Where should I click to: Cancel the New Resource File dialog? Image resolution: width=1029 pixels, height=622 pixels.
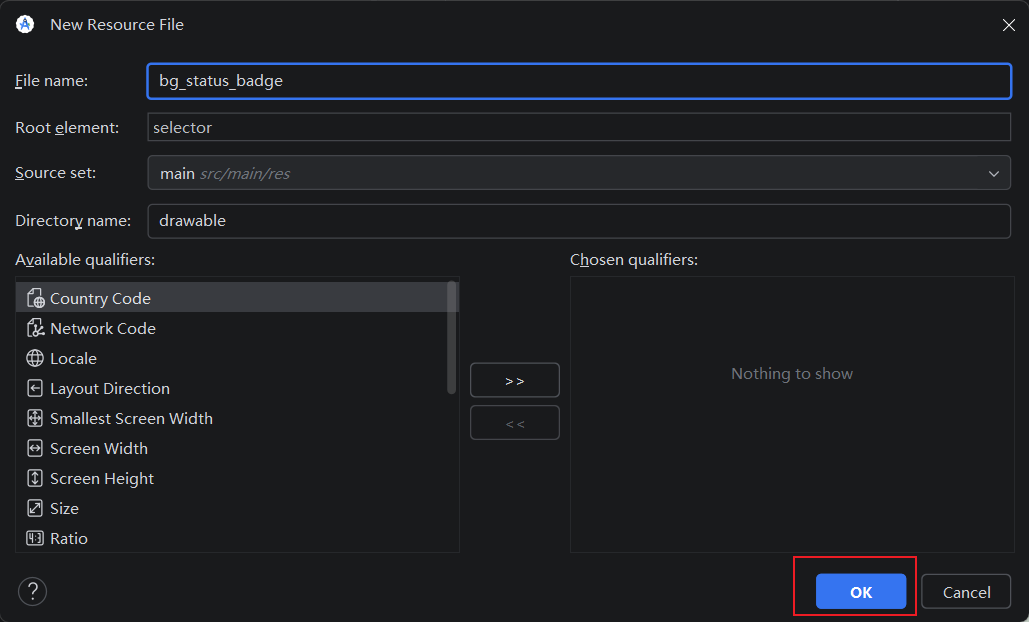click(966, 592)
